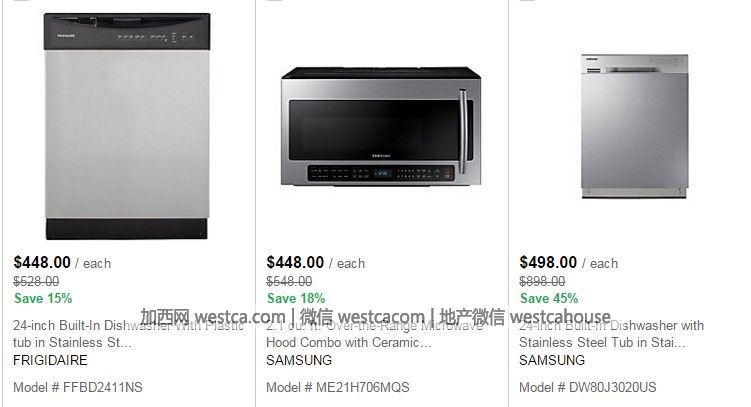Open the Frigidaire dishwasher product image

coord(127,126)
